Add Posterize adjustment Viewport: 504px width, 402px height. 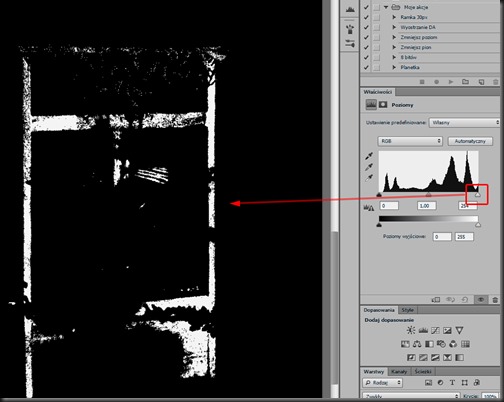[423, 358]
